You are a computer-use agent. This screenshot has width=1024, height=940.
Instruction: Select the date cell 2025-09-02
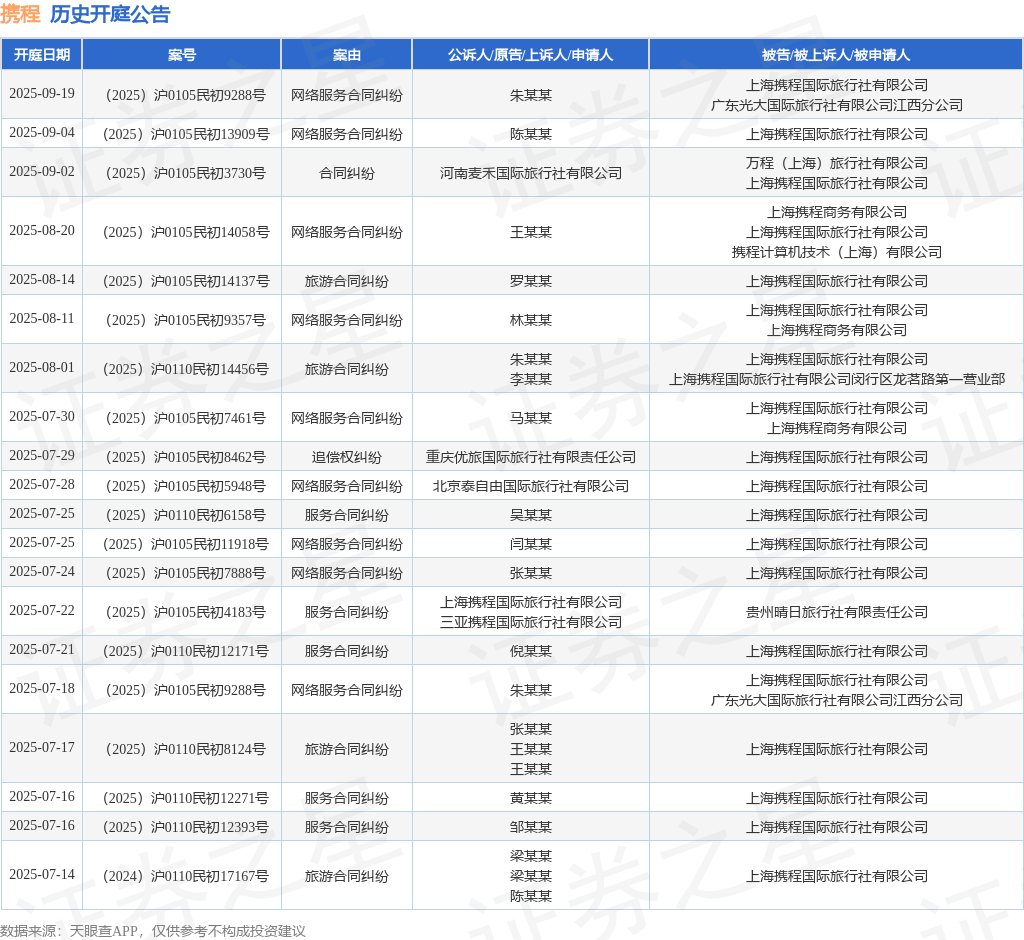(42, 171)
